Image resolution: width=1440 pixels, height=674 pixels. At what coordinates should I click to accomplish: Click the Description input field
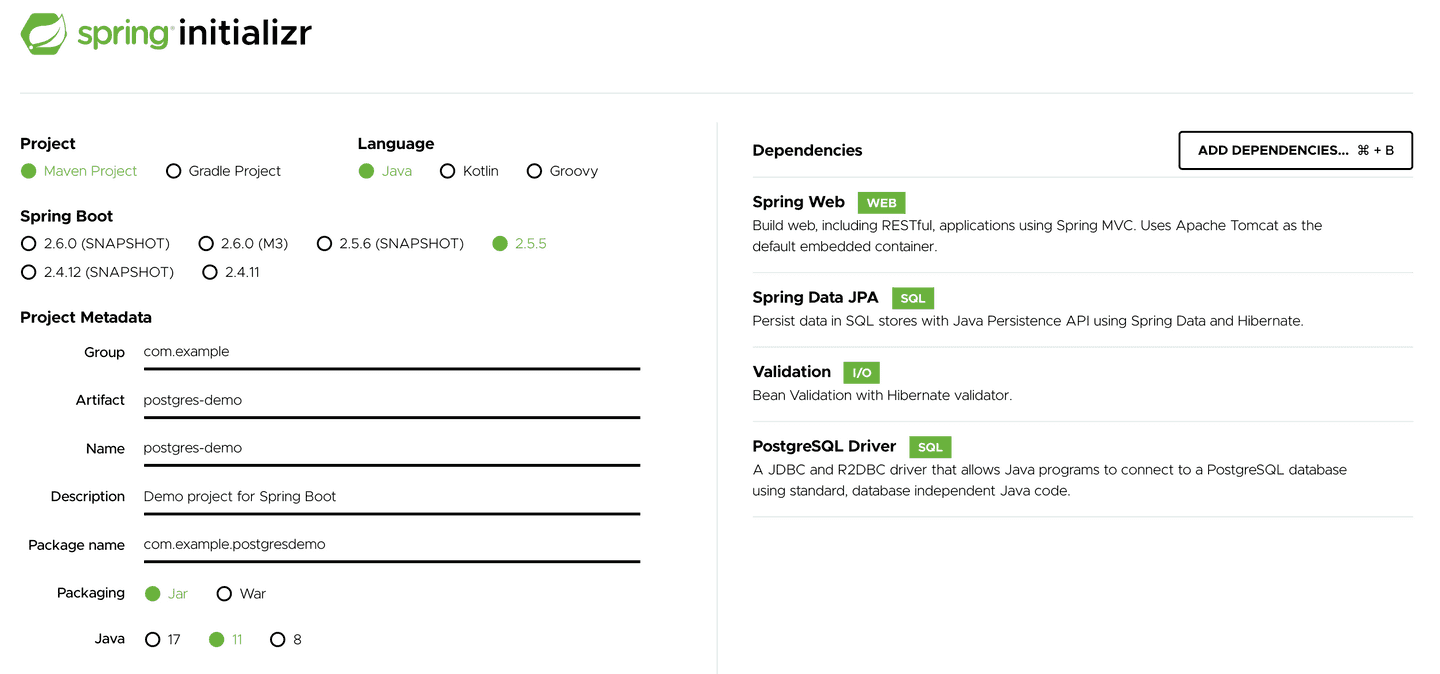pos(391,496)
